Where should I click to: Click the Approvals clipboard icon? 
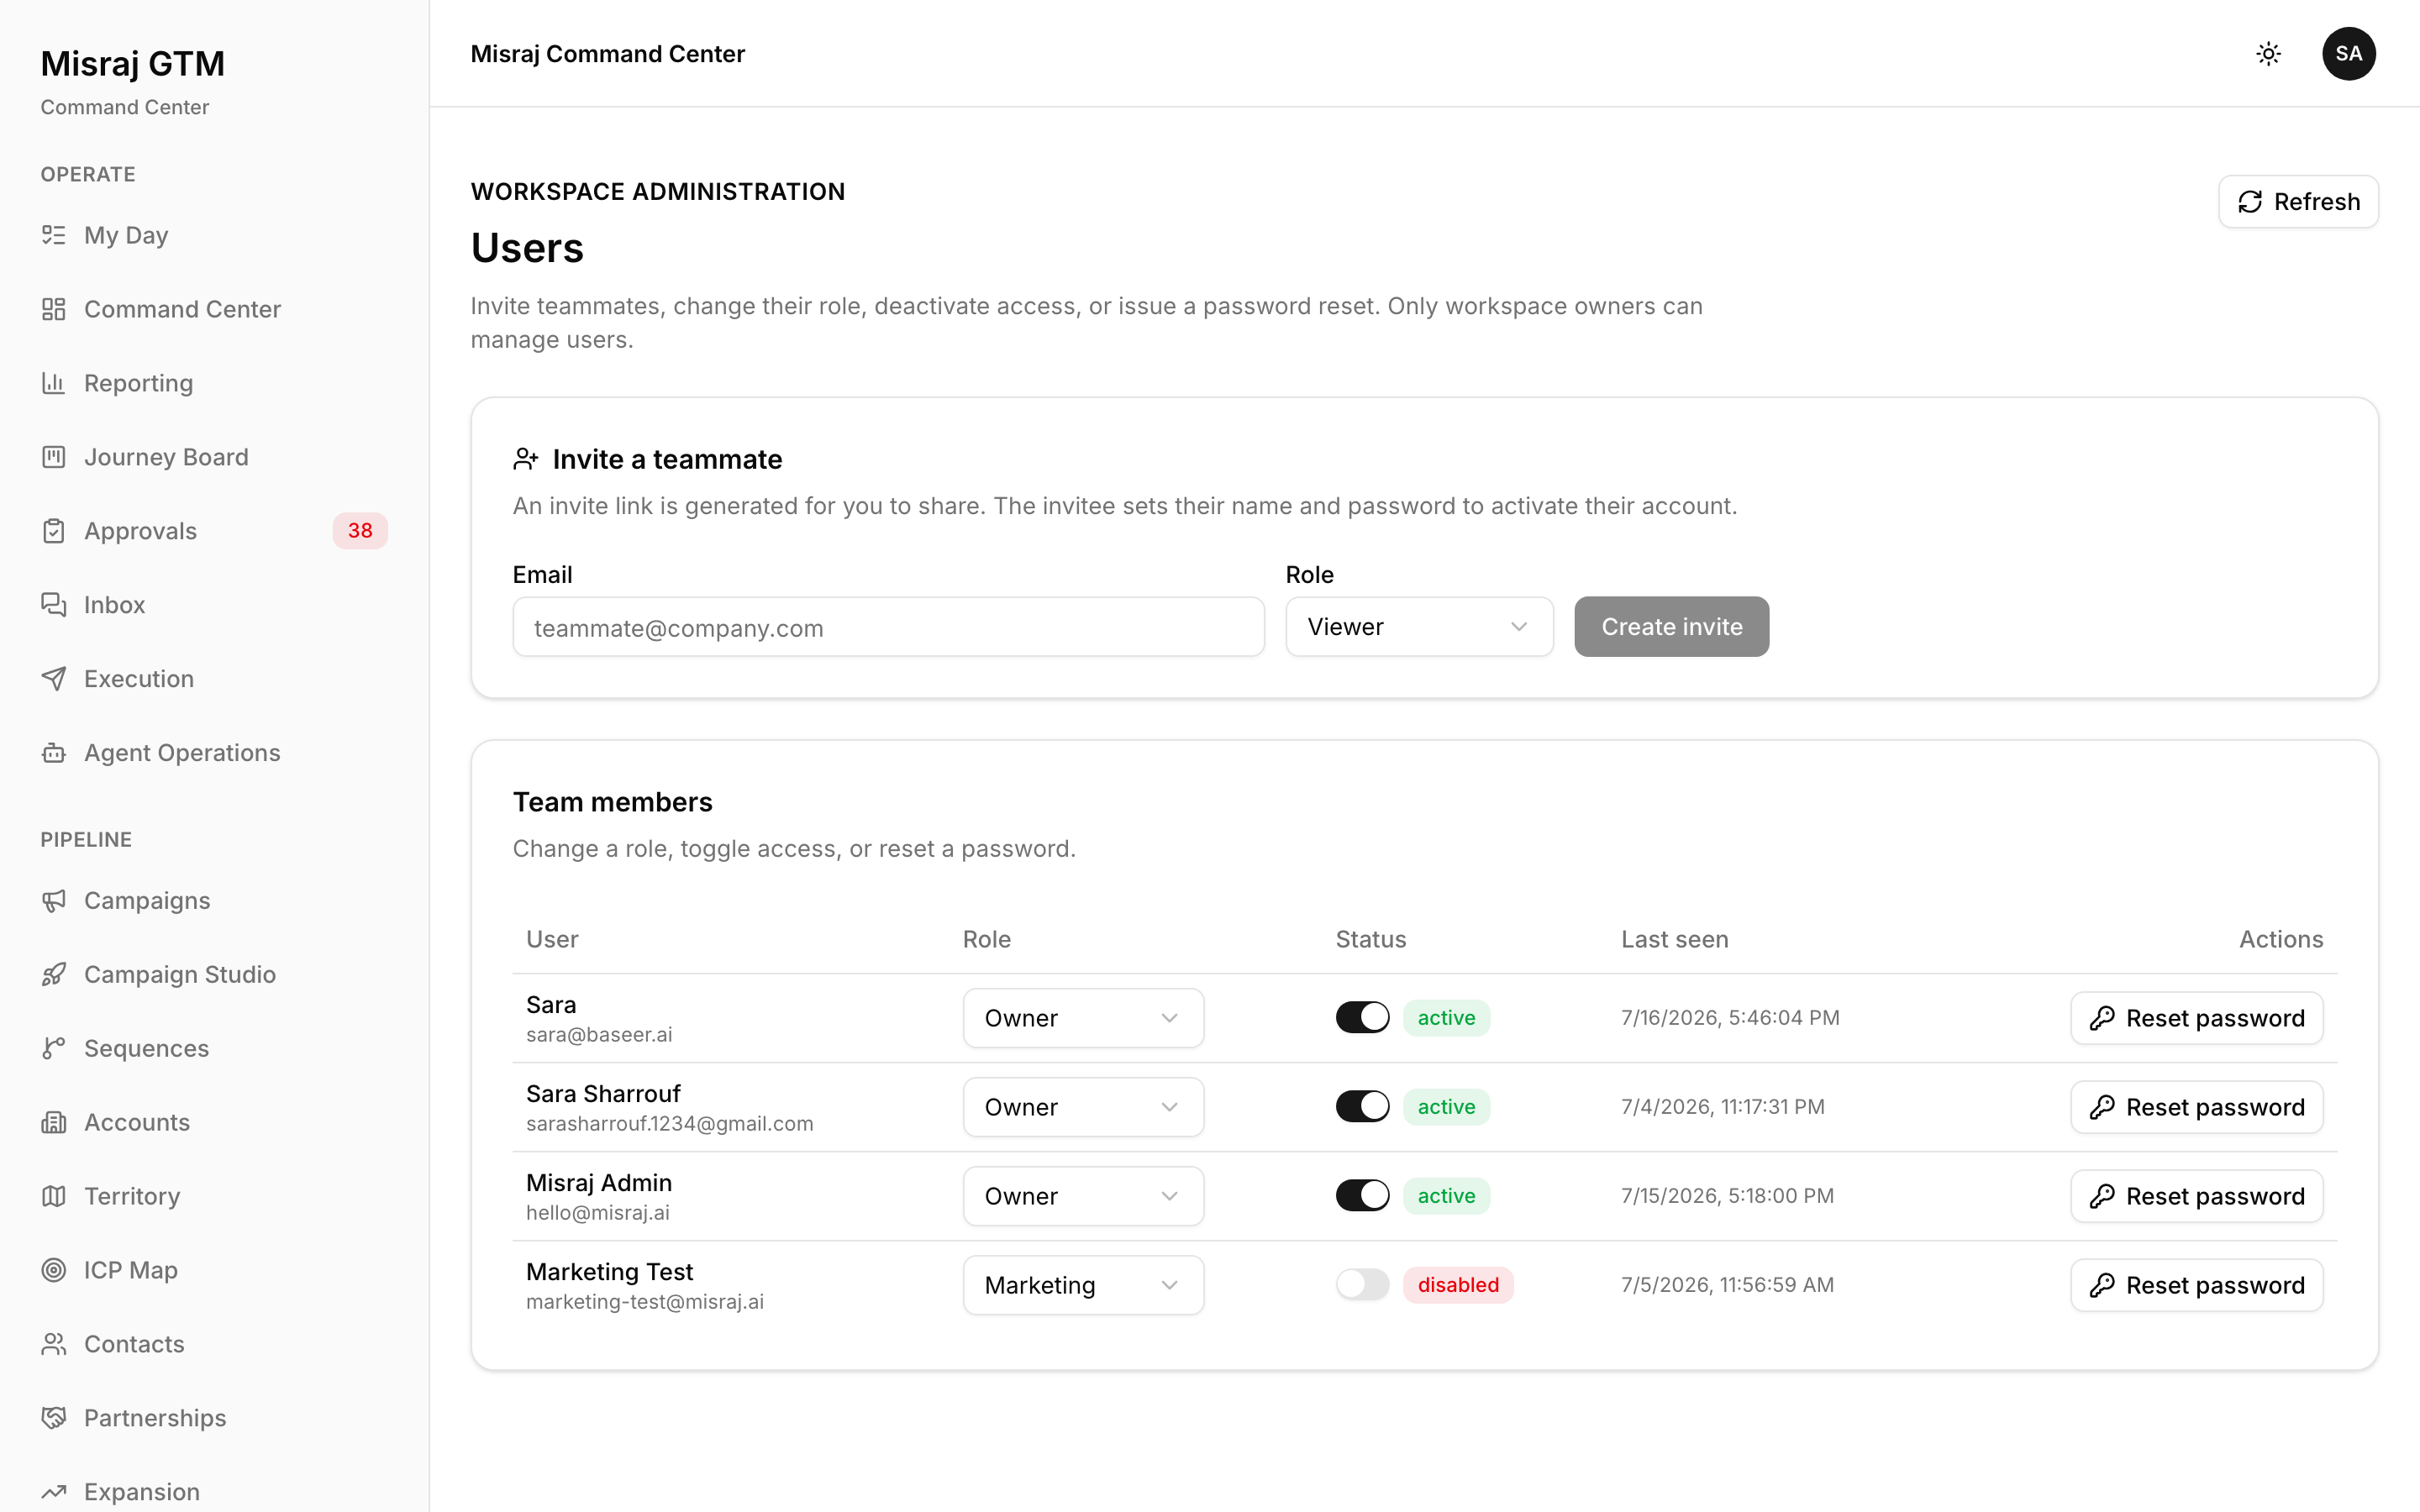pos(54,531)
